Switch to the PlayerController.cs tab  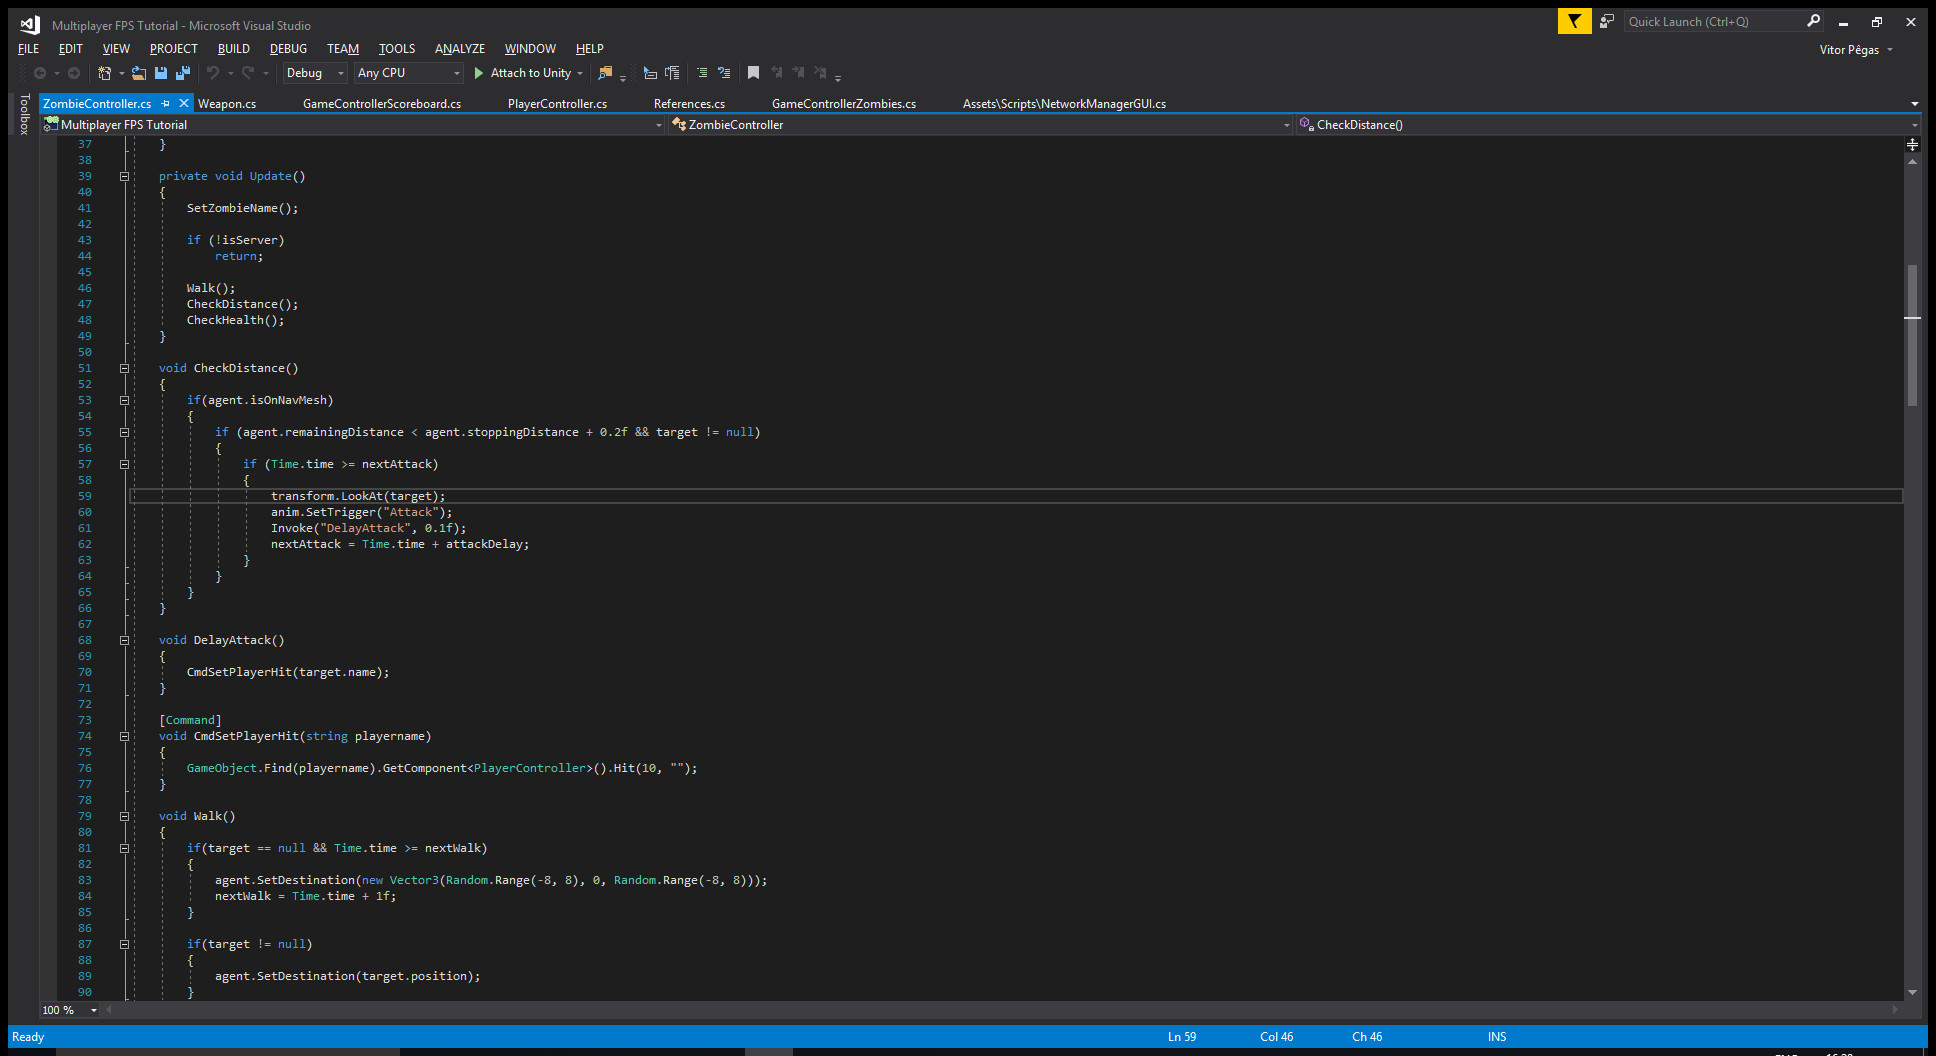click(556, 103)
